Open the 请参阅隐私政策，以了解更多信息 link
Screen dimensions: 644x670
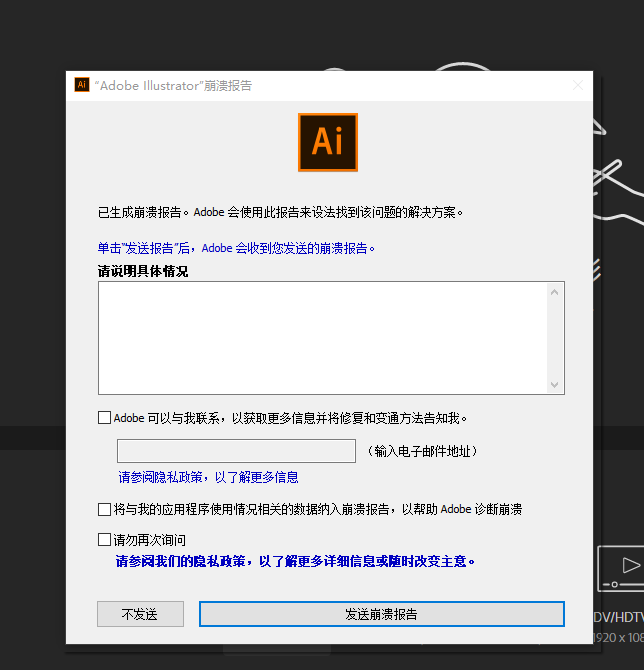point(208,477)
